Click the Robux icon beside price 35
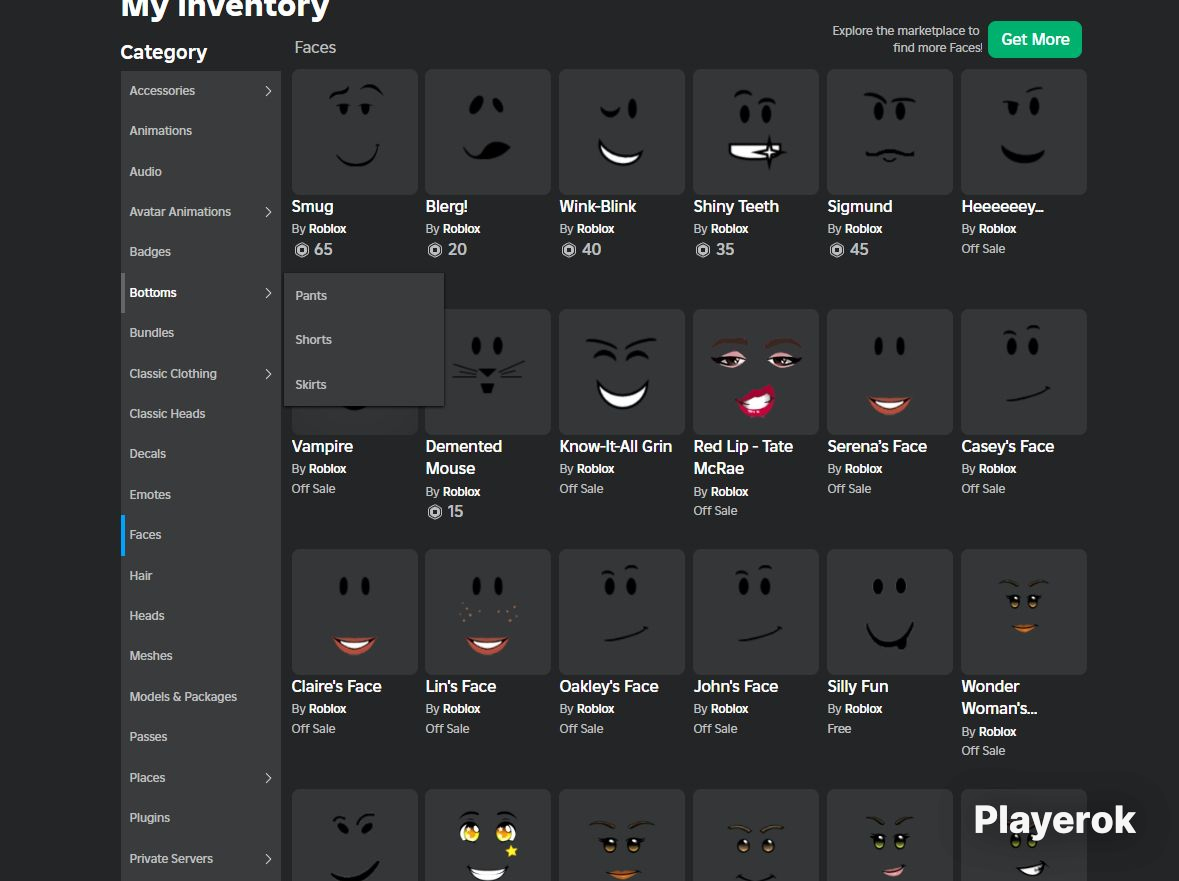Screen dimensions: 1179x881 coord(702,250)
